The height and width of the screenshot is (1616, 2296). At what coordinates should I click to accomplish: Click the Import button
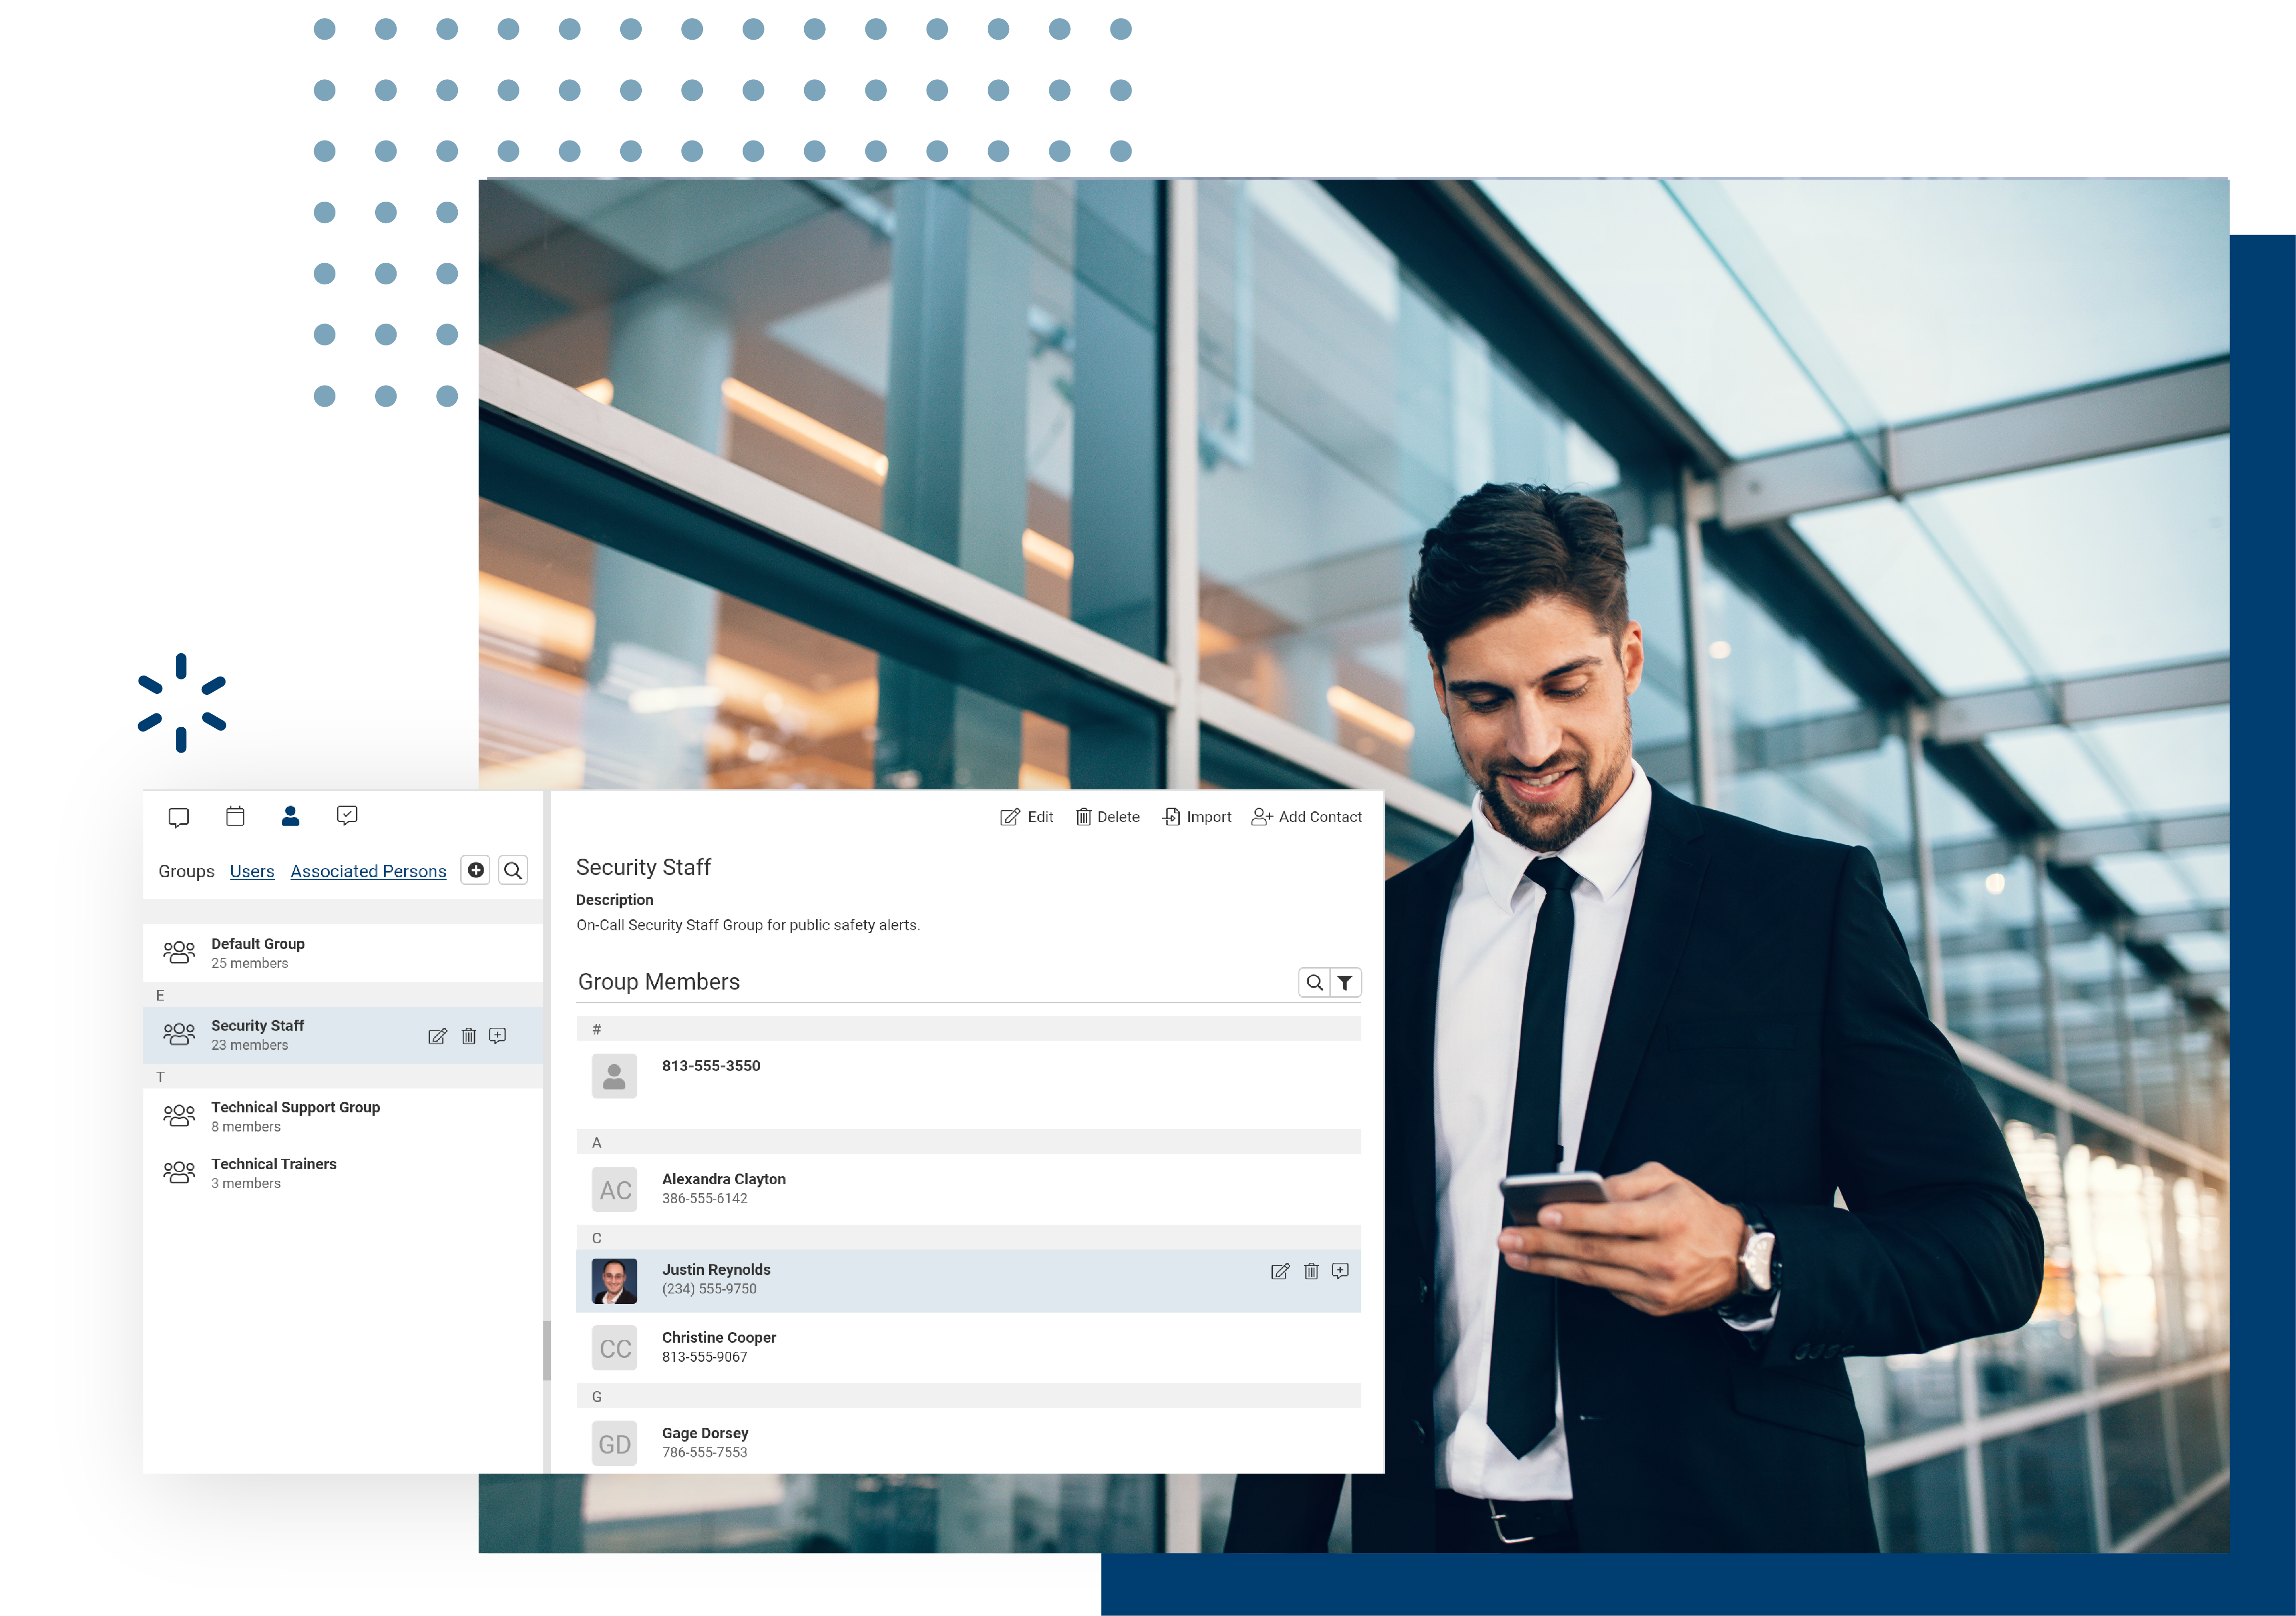(1197, 817)
